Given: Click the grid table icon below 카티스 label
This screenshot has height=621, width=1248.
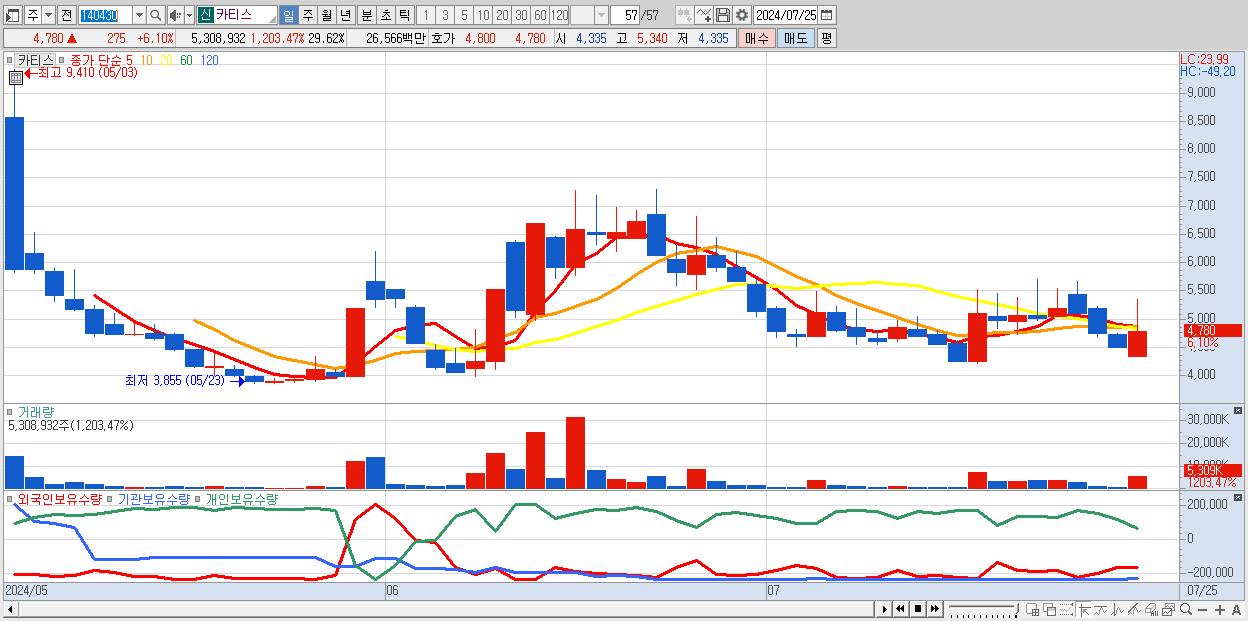Looking at the screenshot, I should click(x=16, y=77).
